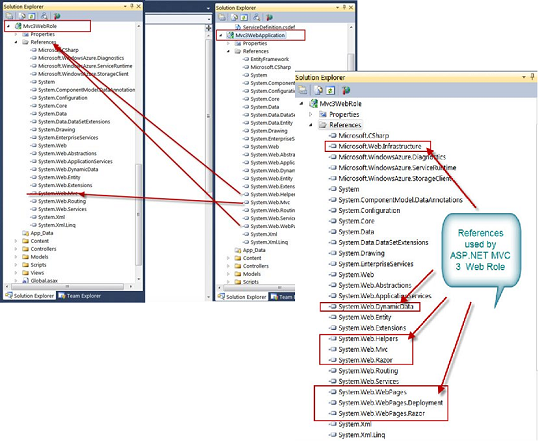Open window position dropdown of right Solution Explorer
The image size is (540, 443).
tap(524, 77)
